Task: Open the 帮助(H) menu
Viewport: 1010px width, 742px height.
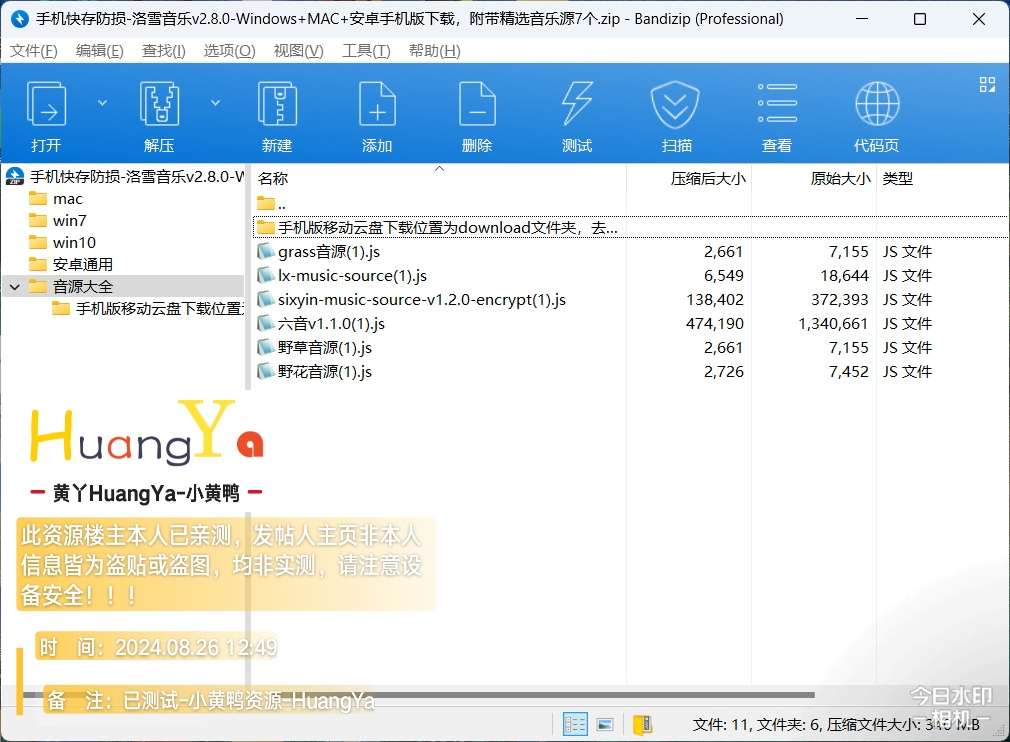Action: pyautogui.click(x=435, y=51)
